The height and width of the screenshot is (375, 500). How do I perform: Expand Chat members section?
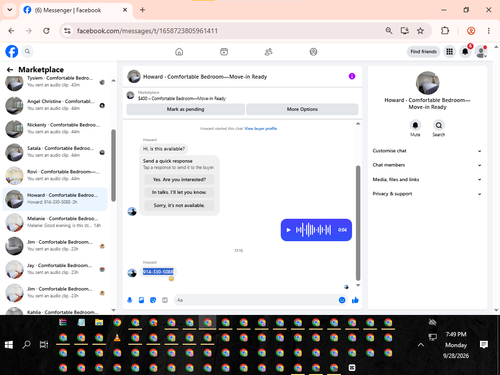point(427,165)
